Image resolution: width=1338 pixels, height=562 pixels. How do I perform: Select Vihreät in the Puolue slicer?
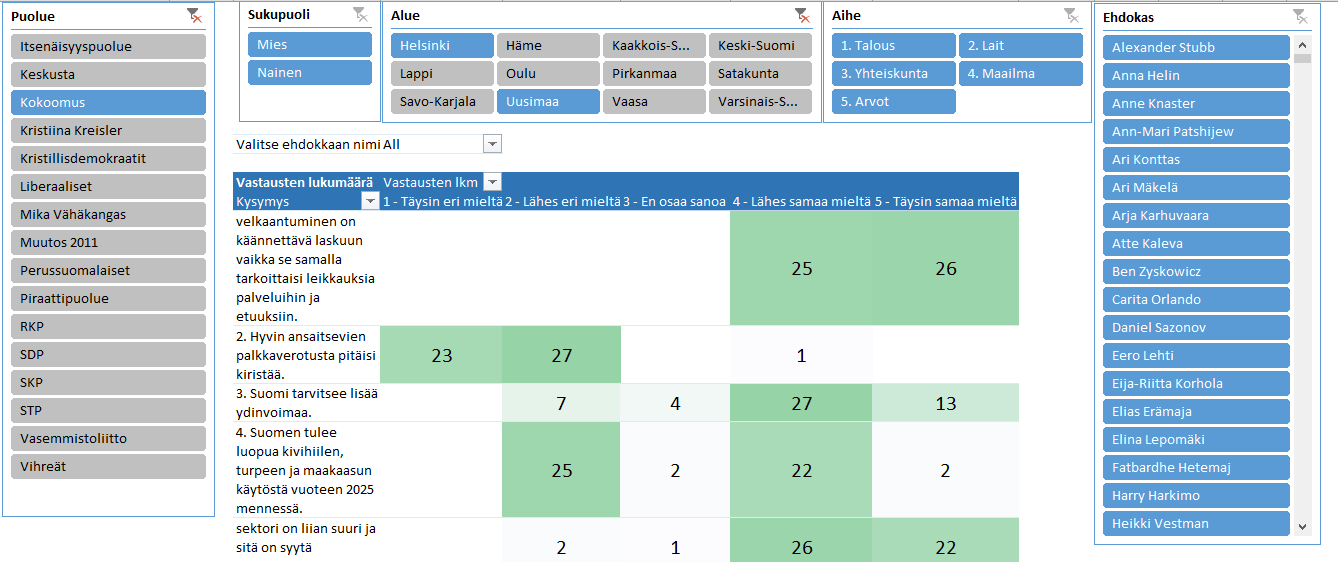(108, 467)
